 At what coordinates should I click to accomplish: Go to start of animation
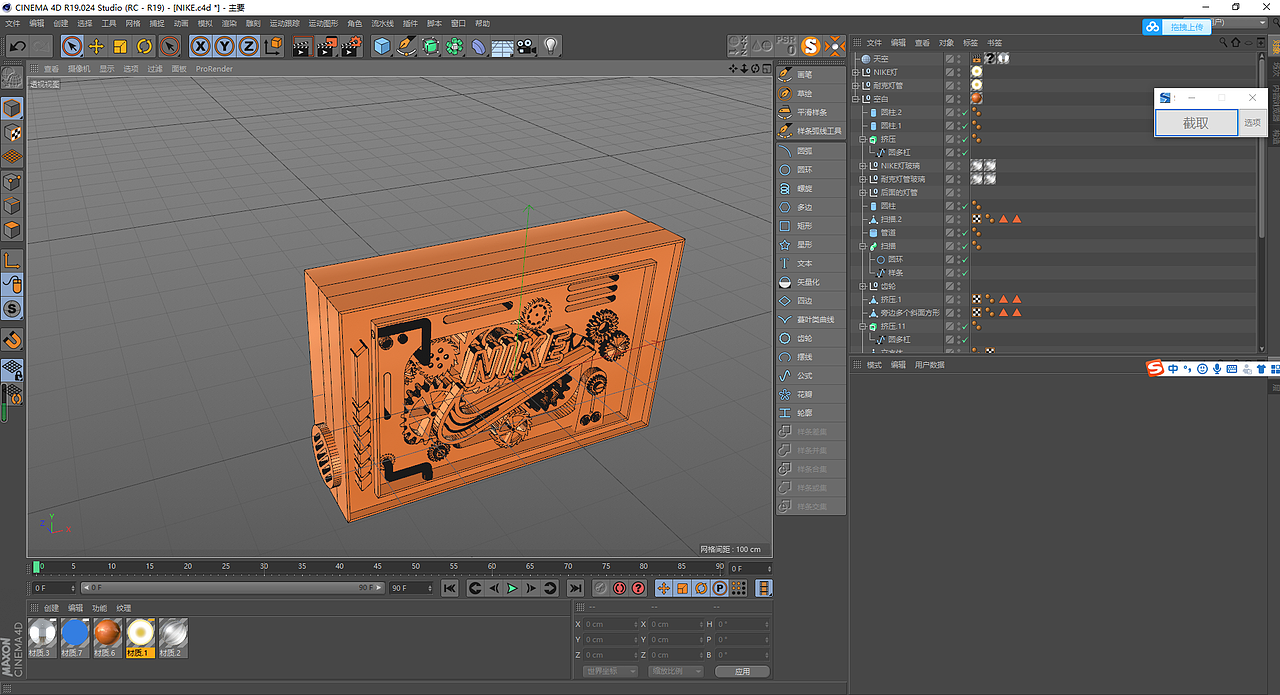tap(450, 589)
